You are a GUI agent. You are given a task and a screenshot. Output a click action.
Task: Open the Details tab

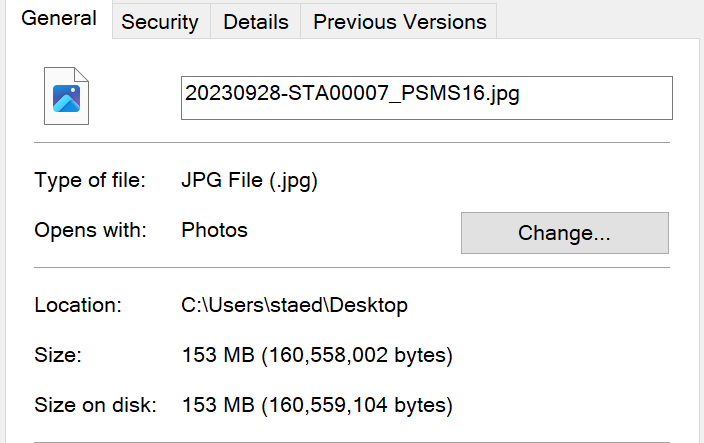[255, 22]
